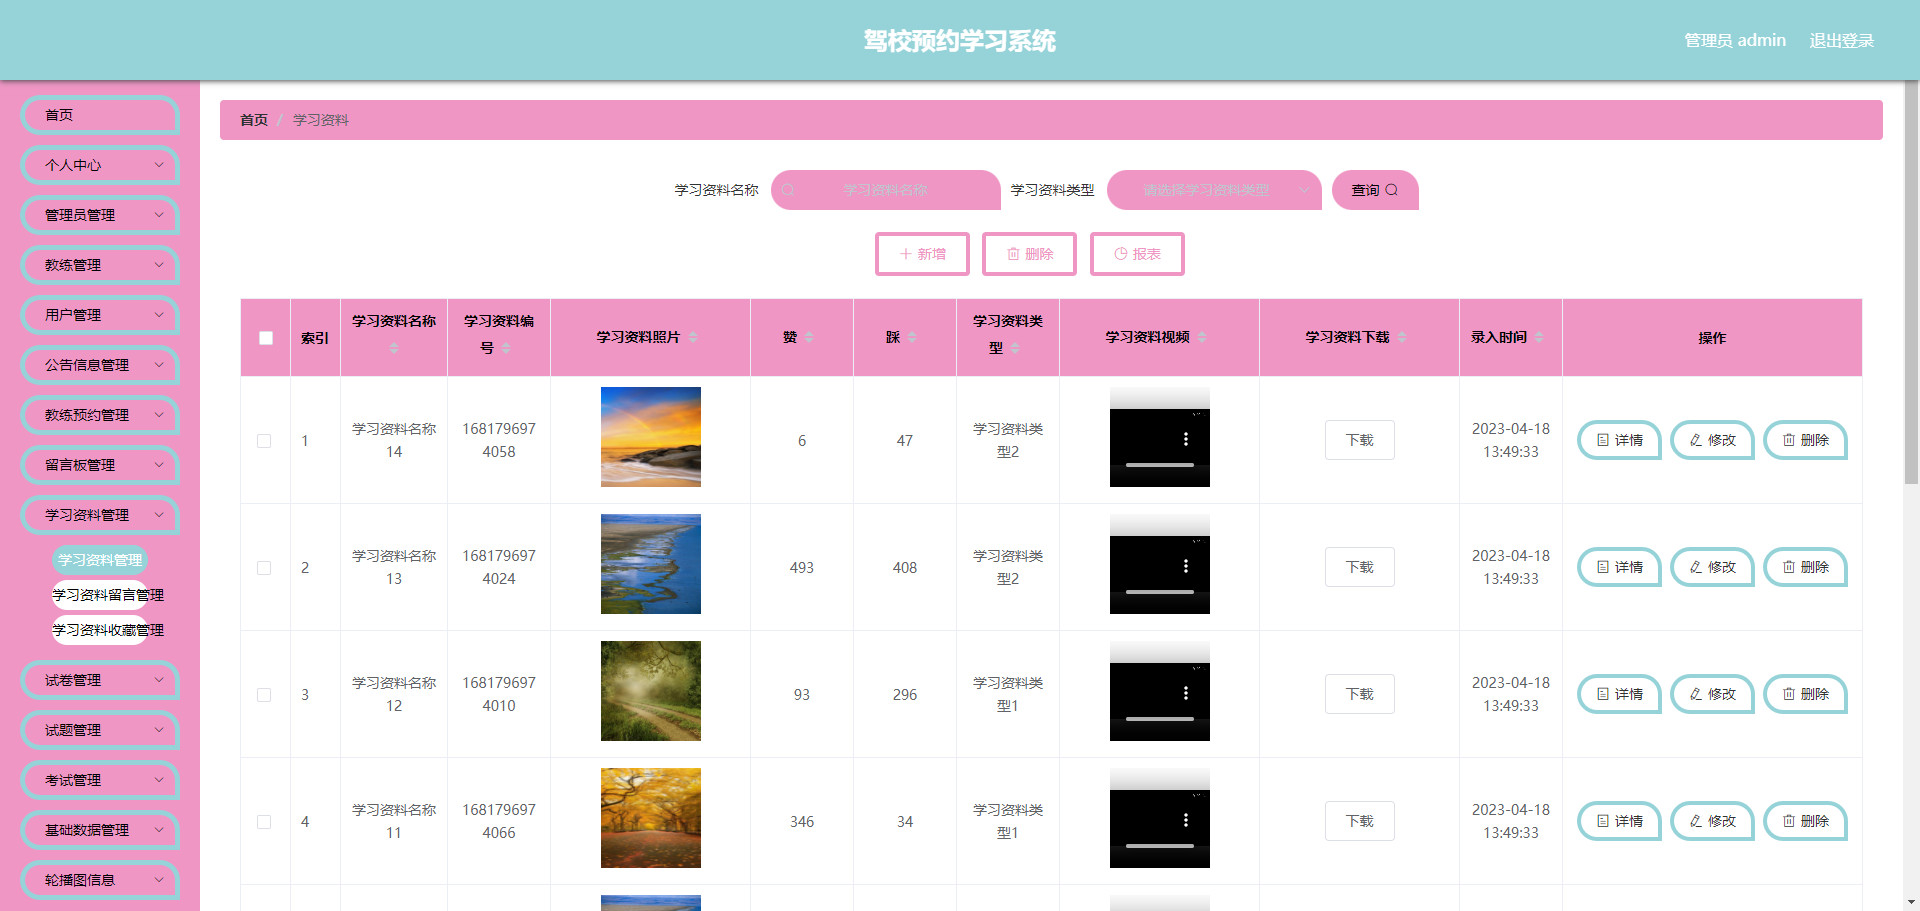Sort by 学习资料编号 column arrows
This screenshot has width=1920, height=911.
click(x=506, y=348)
